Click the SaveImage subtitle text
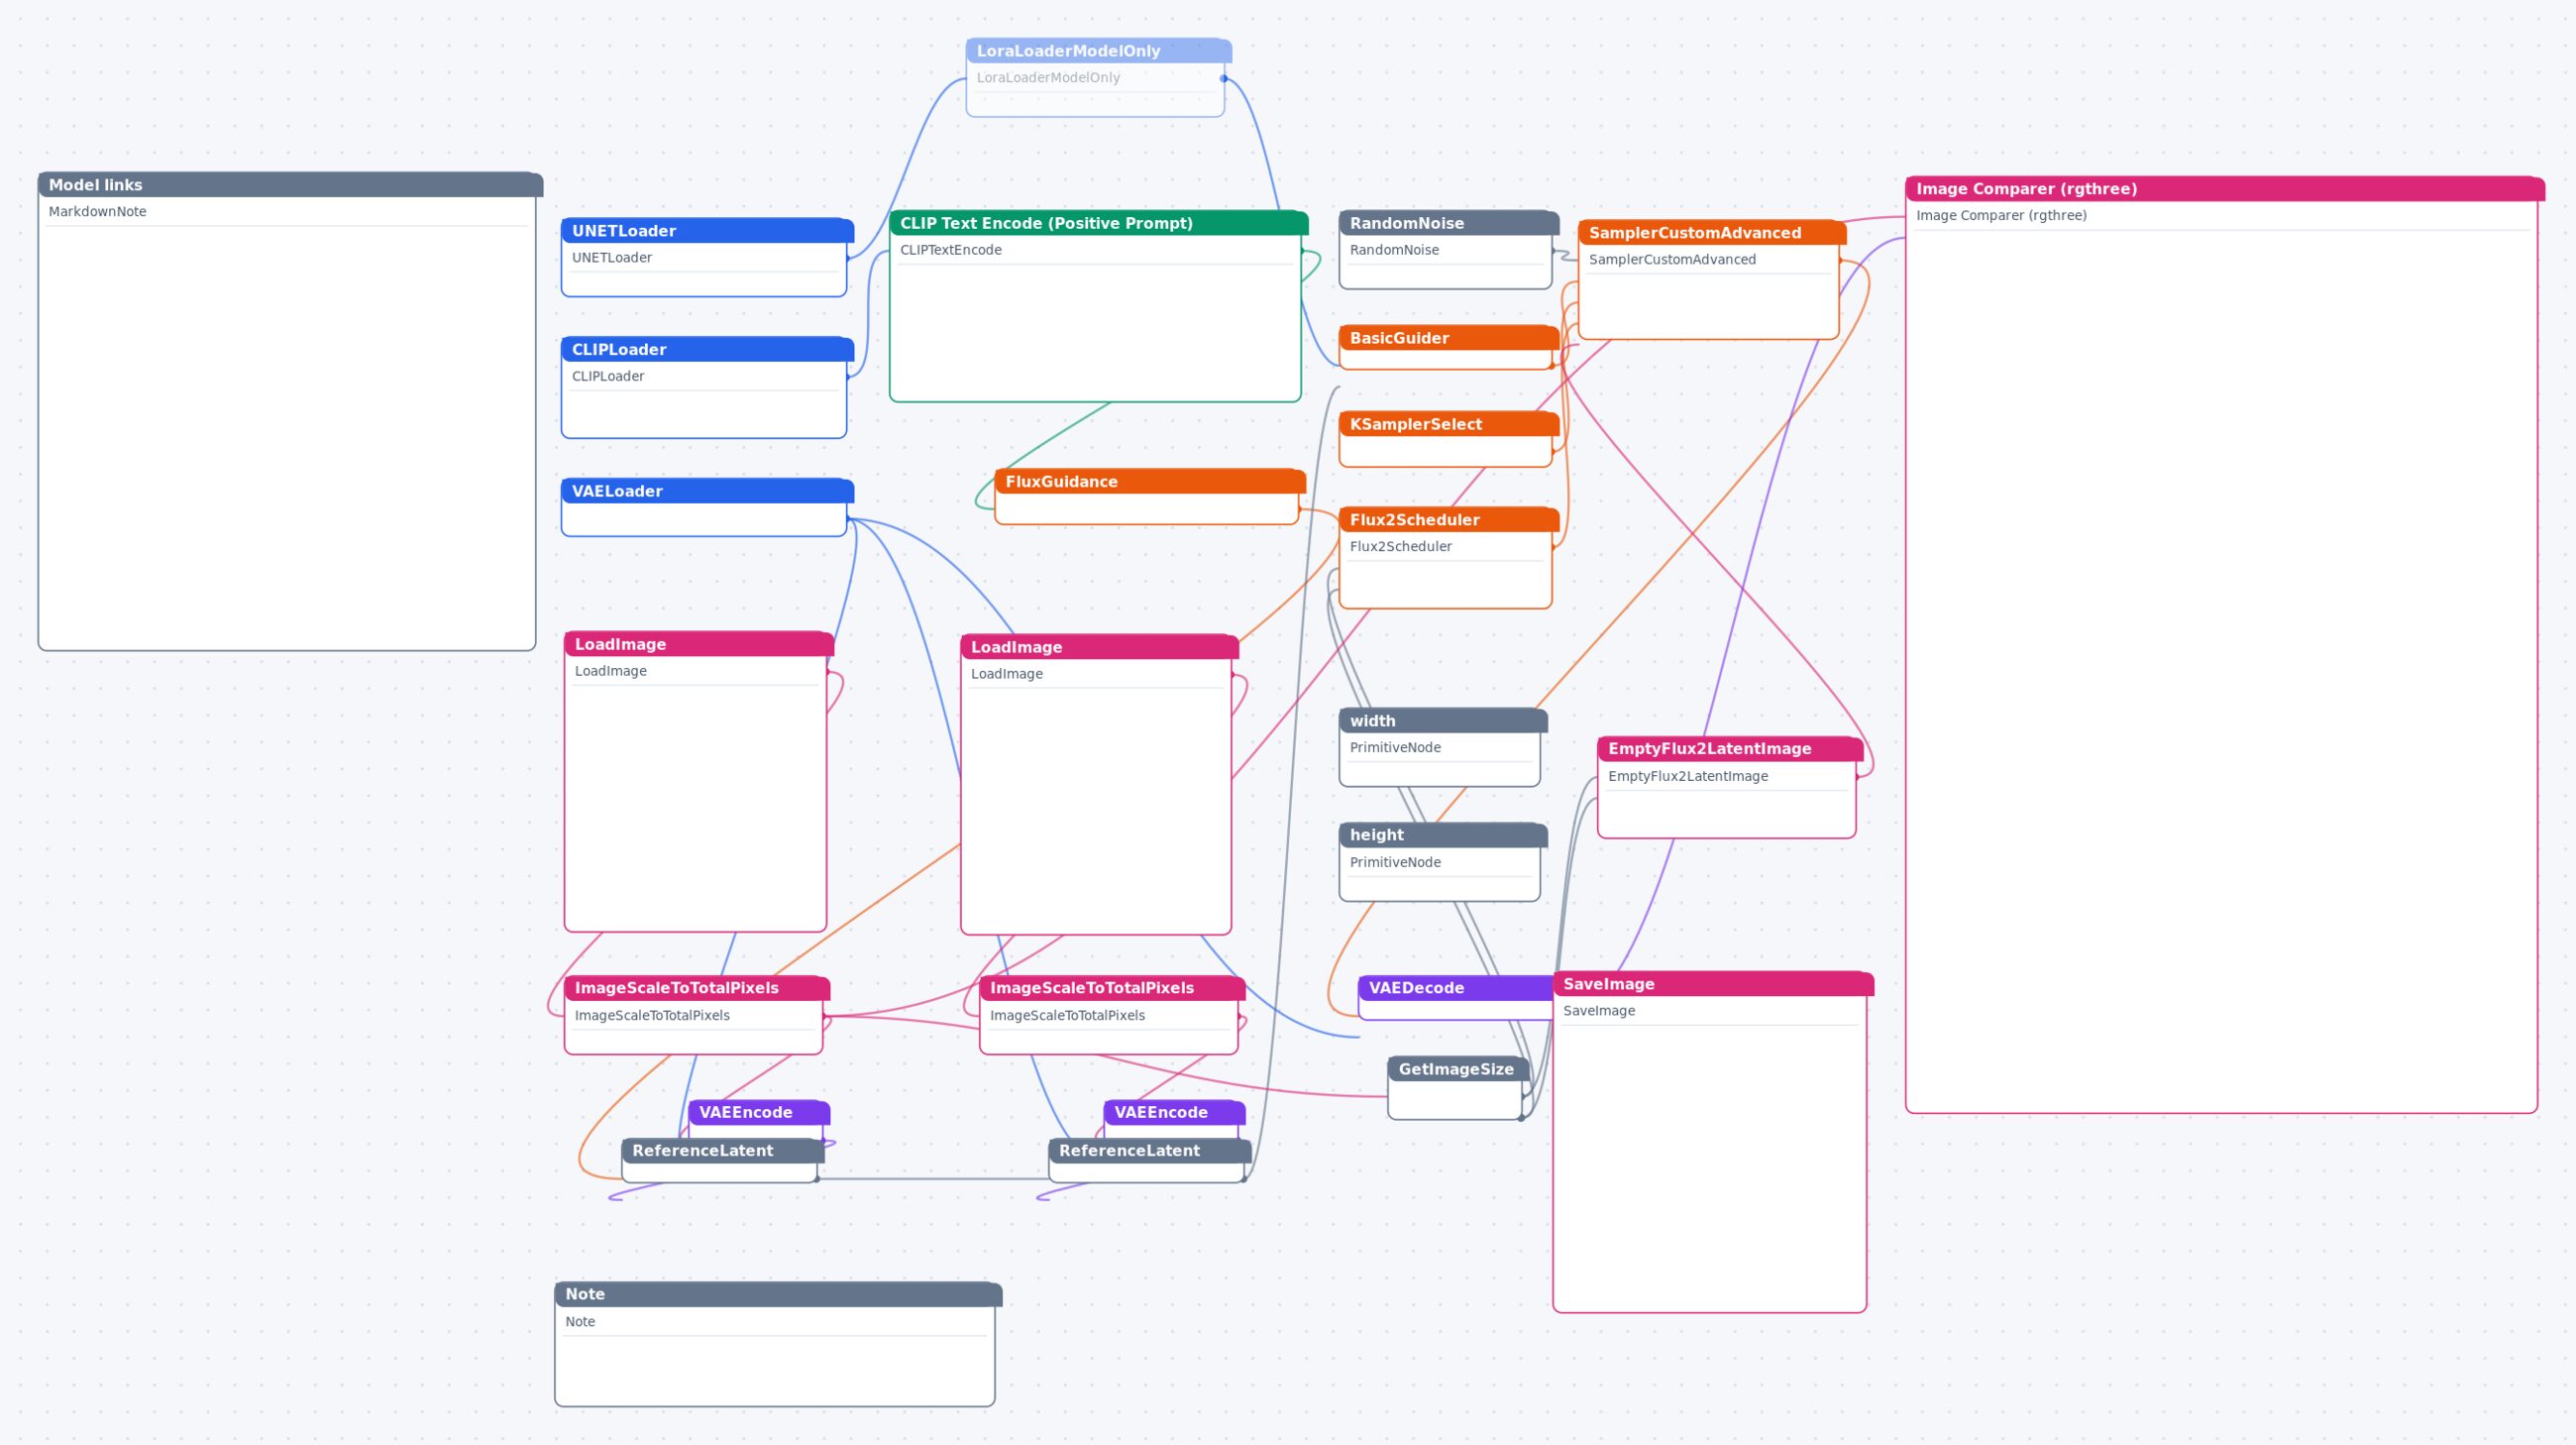Screen dimensions: 2576x1445 click(x=1599, y=1011)
